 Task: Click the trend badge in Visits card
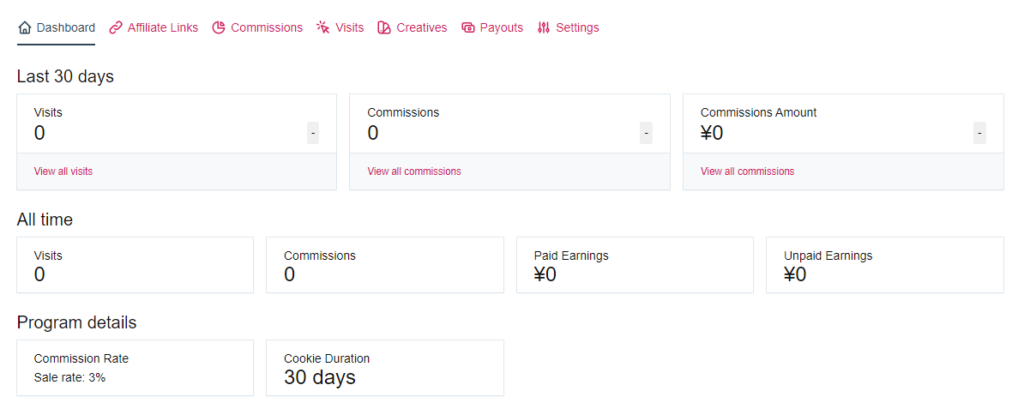313,133
